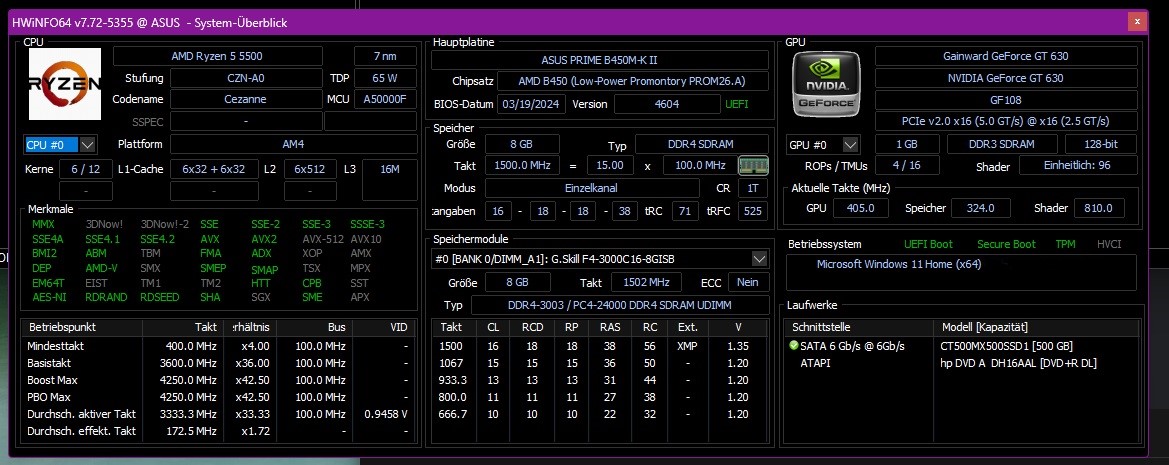
Task: Click the AMD Ryzen 5 5500 name field
Action: [x=217, y=56]
